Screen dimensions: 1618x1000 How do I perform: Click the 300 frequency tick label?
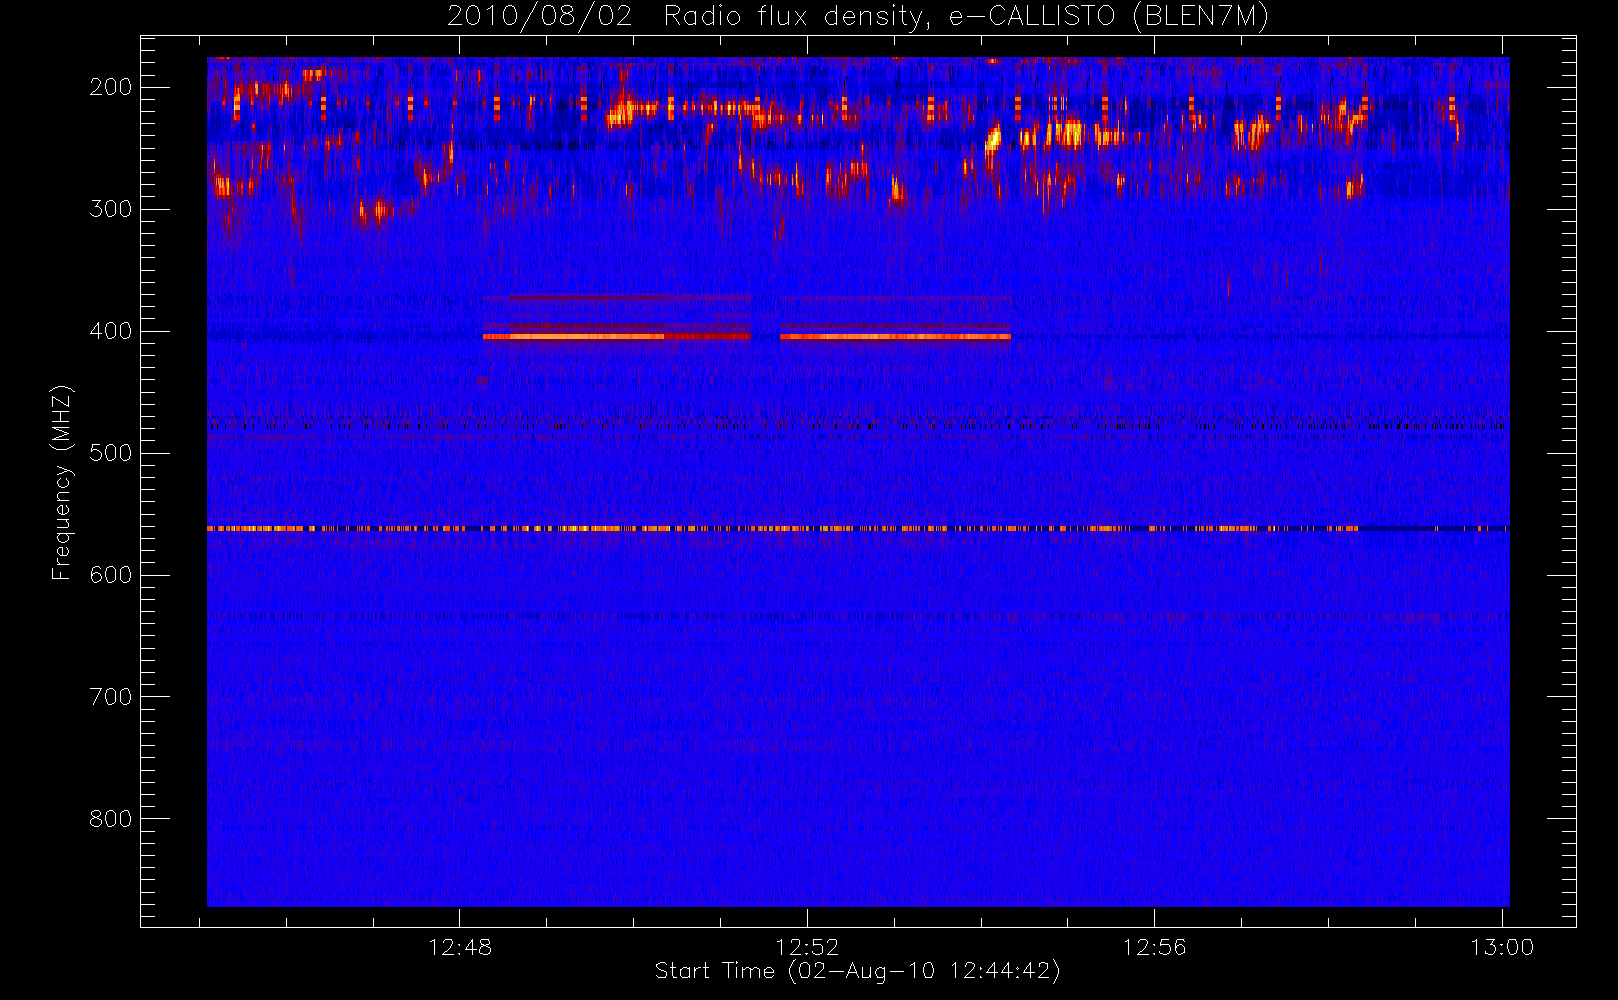(110, 209)
